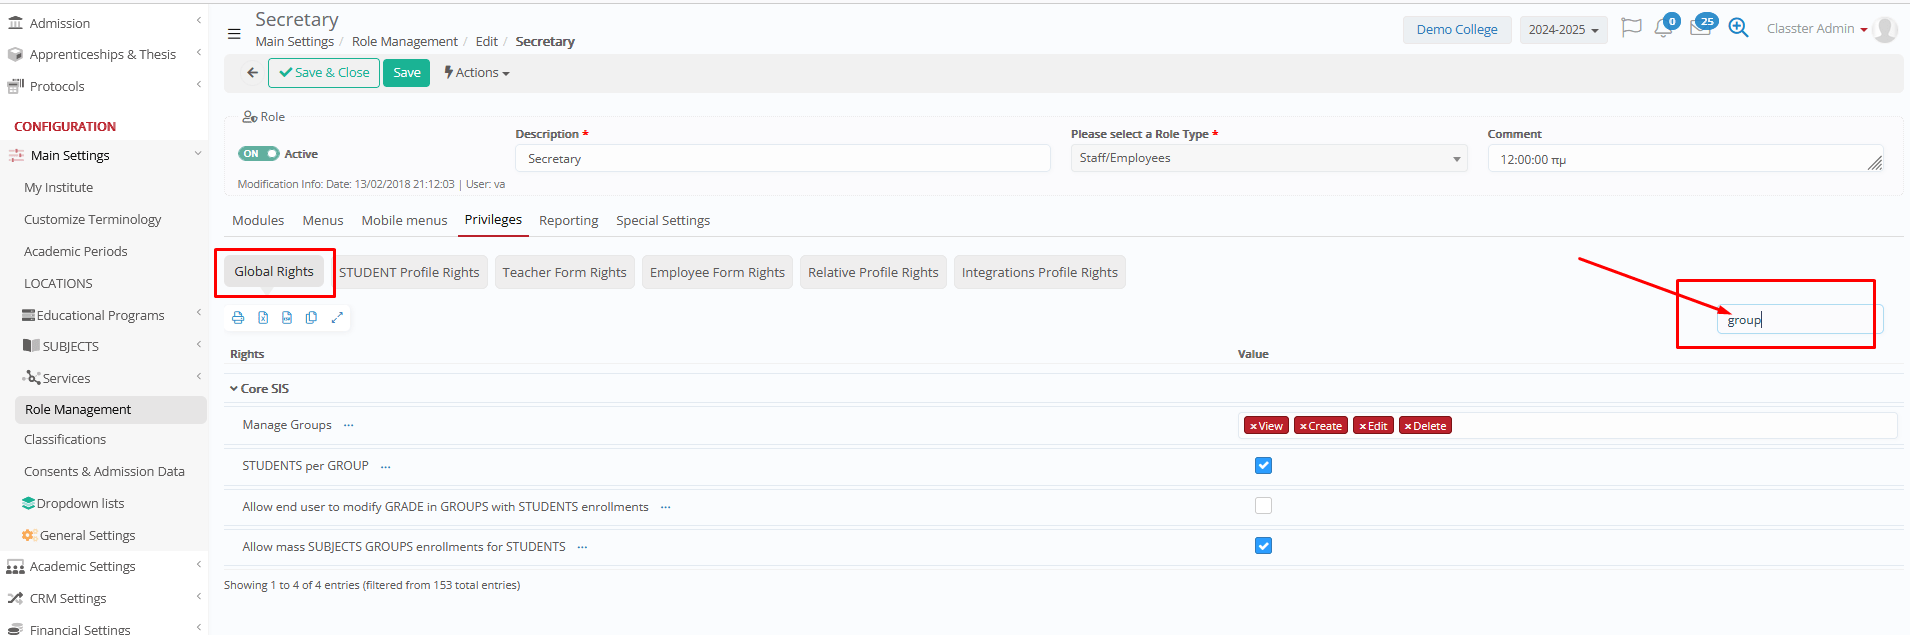Screen dimensions: 1910x635
Task: Click the Description input field
Action: [782, 159]
